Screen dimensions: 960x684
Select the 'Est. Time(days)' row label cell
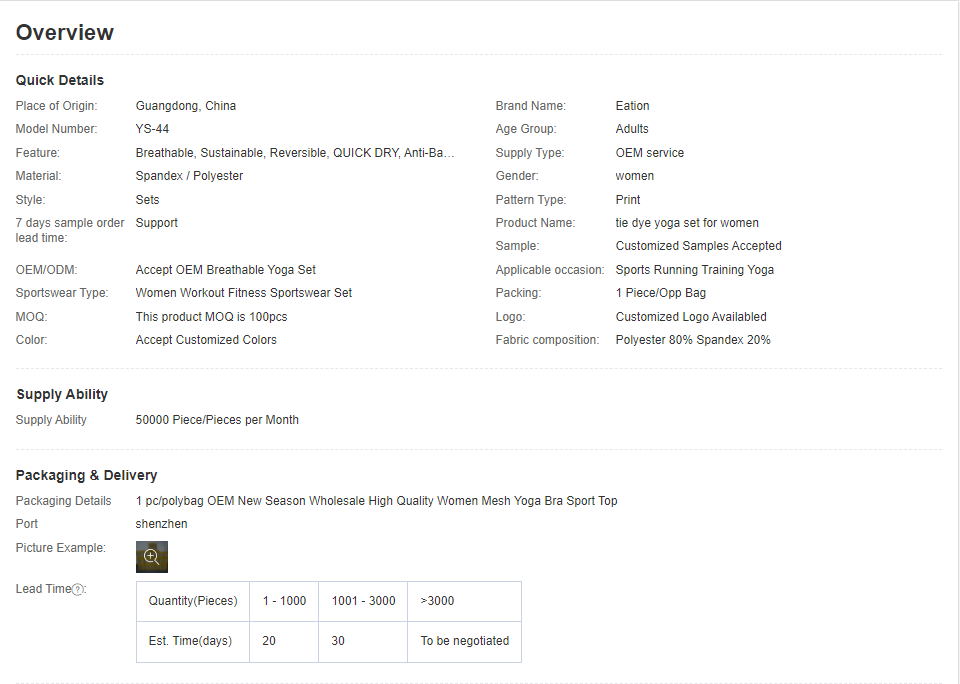click(193, 642)
